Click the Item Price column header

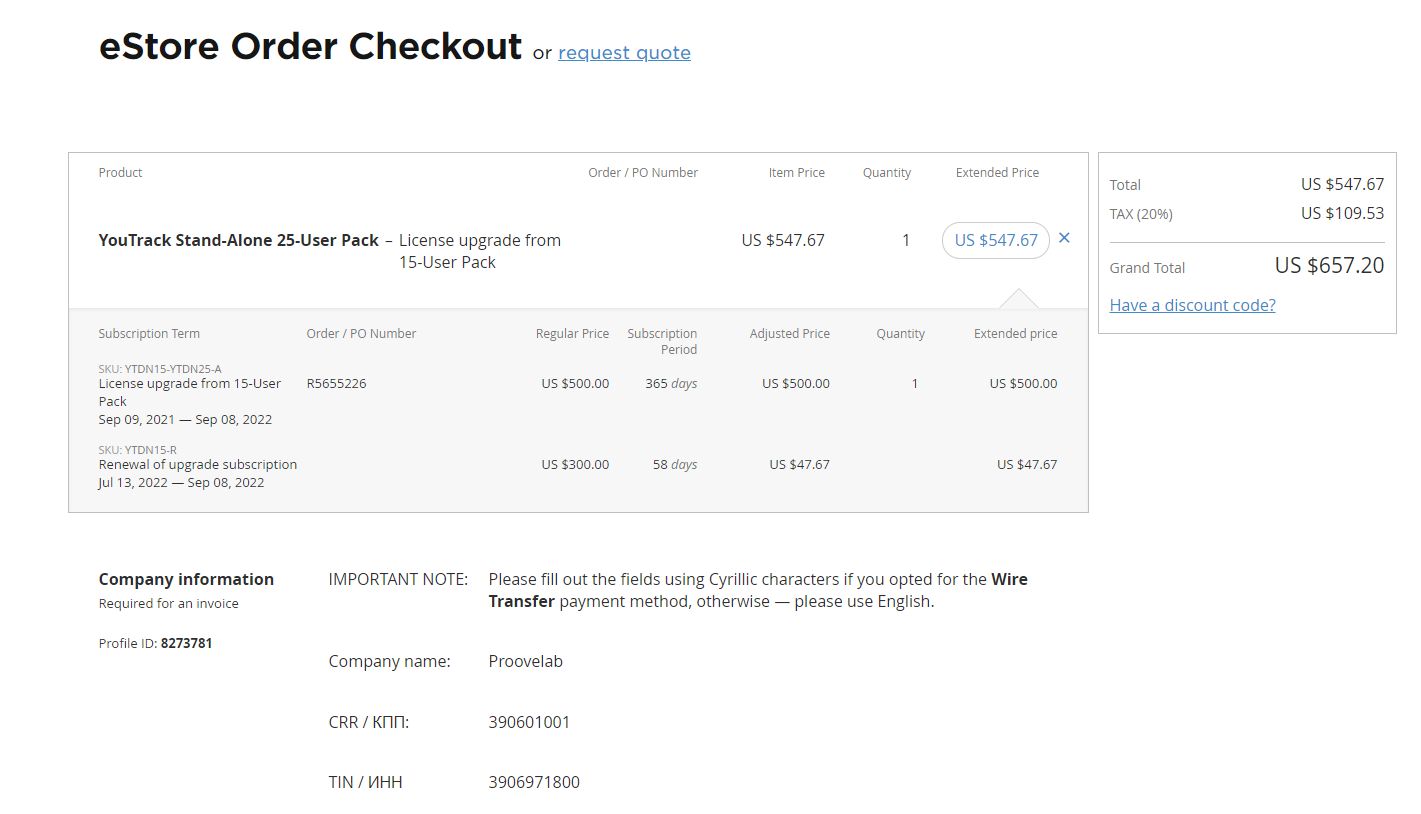[x=796, y=173]
